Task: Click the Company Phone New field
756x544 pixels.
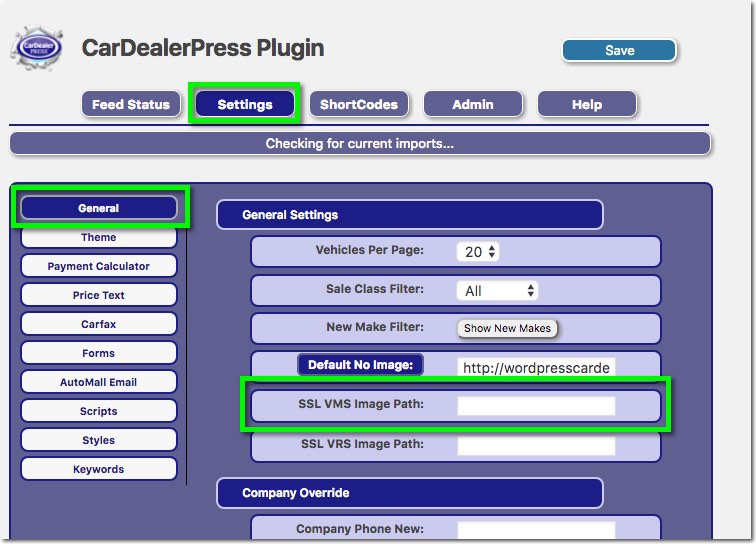Action: 536,530
